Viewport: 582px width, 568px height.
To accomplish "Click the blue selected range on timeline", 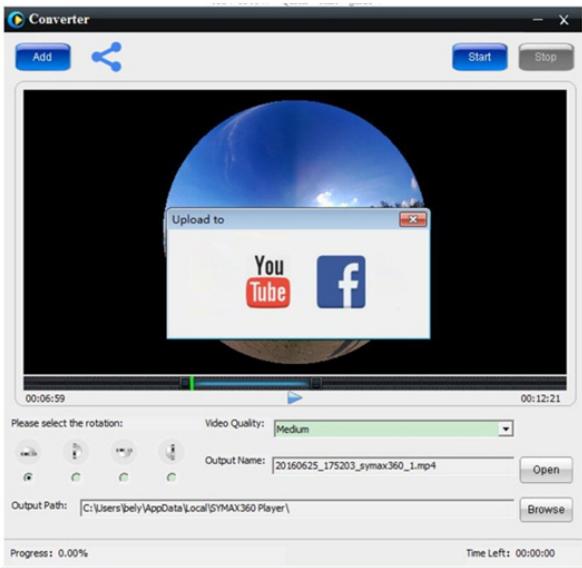I will click(252, 383).
